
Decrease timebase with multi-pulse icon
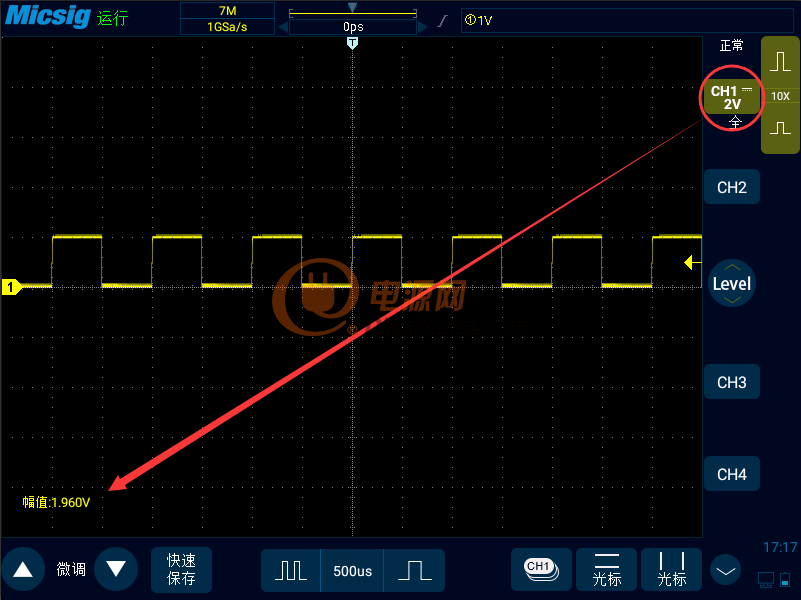[x=291, y=570]
